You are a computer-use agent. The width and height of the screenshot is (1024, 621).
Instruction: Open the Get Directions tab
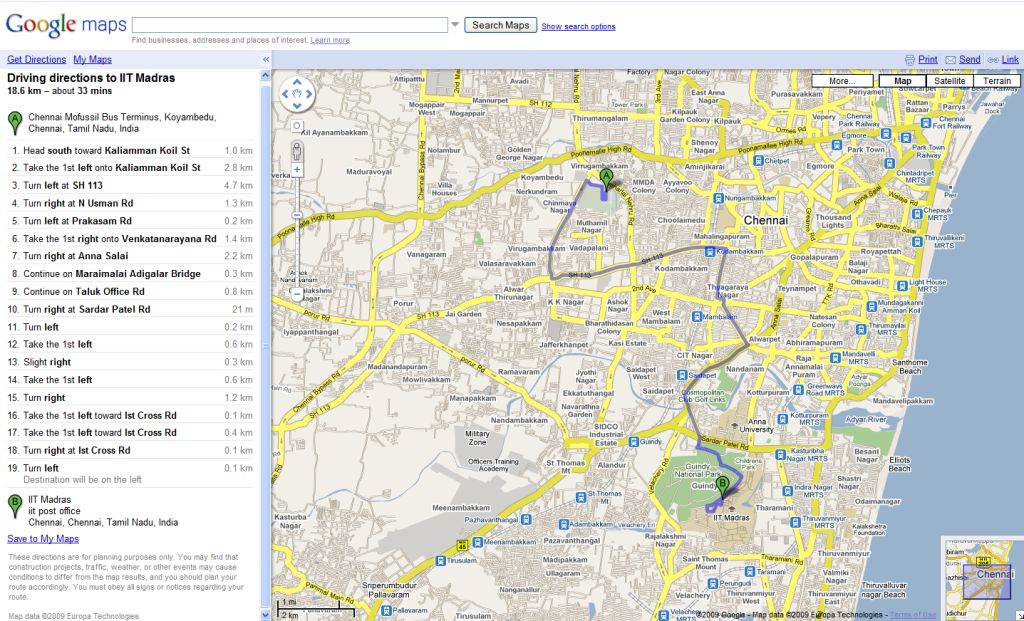click(37, 59)
